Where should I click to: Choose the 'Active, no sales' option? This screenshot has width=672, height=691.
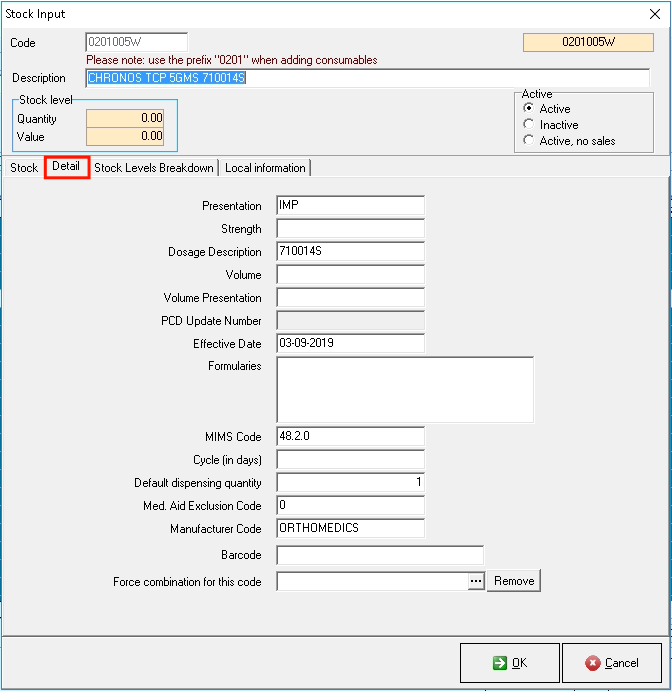coord(529,141)
